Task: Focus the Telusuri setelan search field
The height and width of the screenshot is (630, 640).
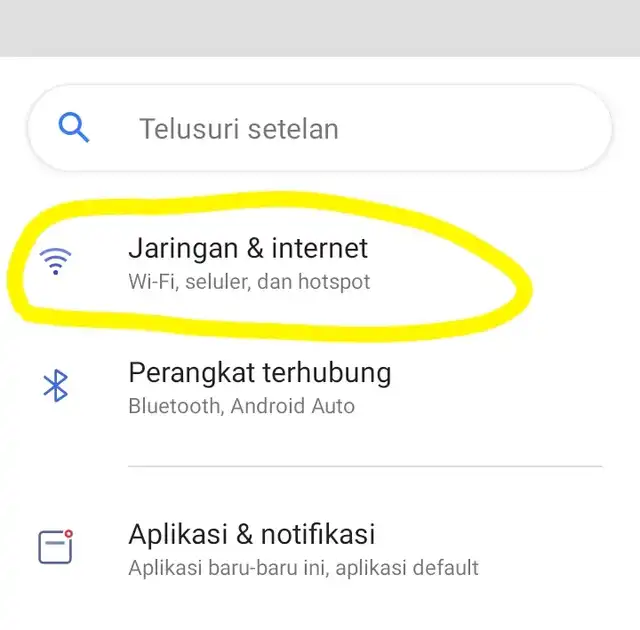Action: tap(320, 128)
